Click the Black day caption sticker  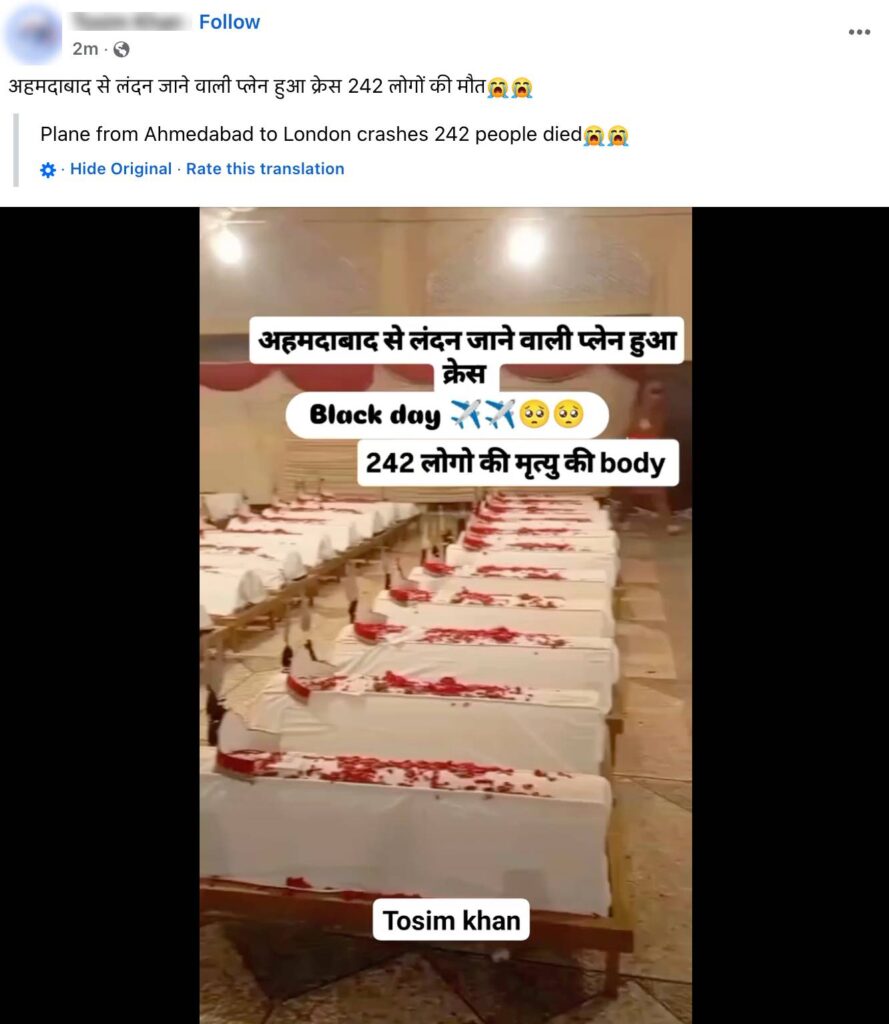[447, 415]
